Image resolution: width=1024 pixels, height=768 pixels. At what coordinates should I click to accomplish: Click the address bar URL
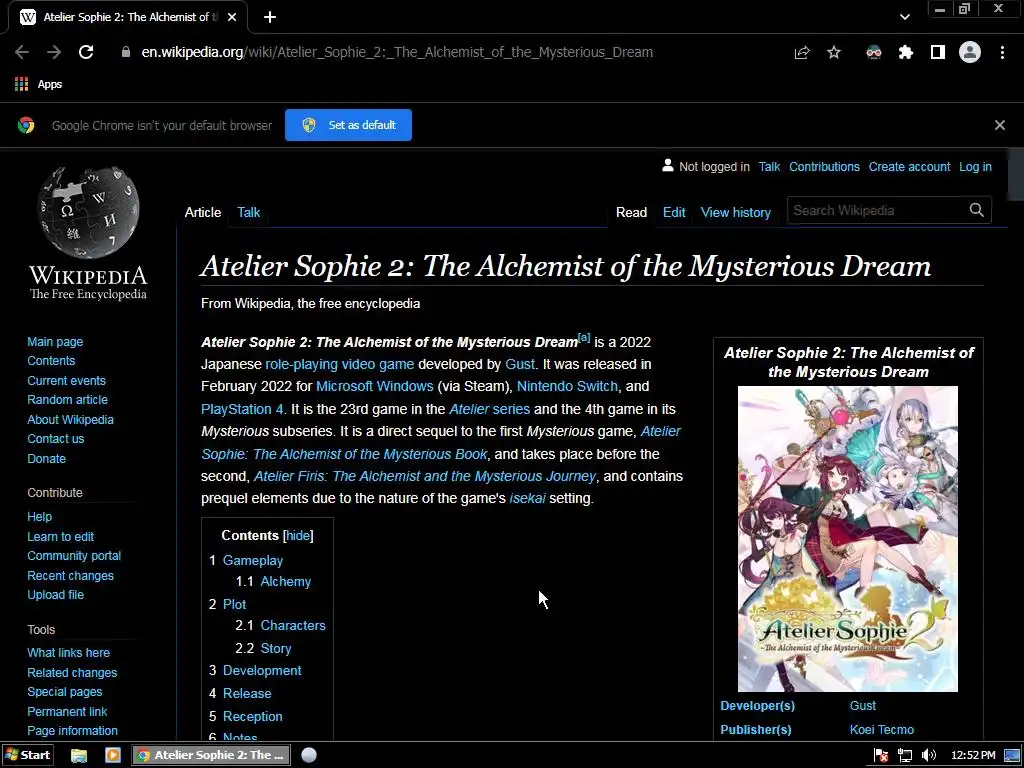(x=397, y=52)
